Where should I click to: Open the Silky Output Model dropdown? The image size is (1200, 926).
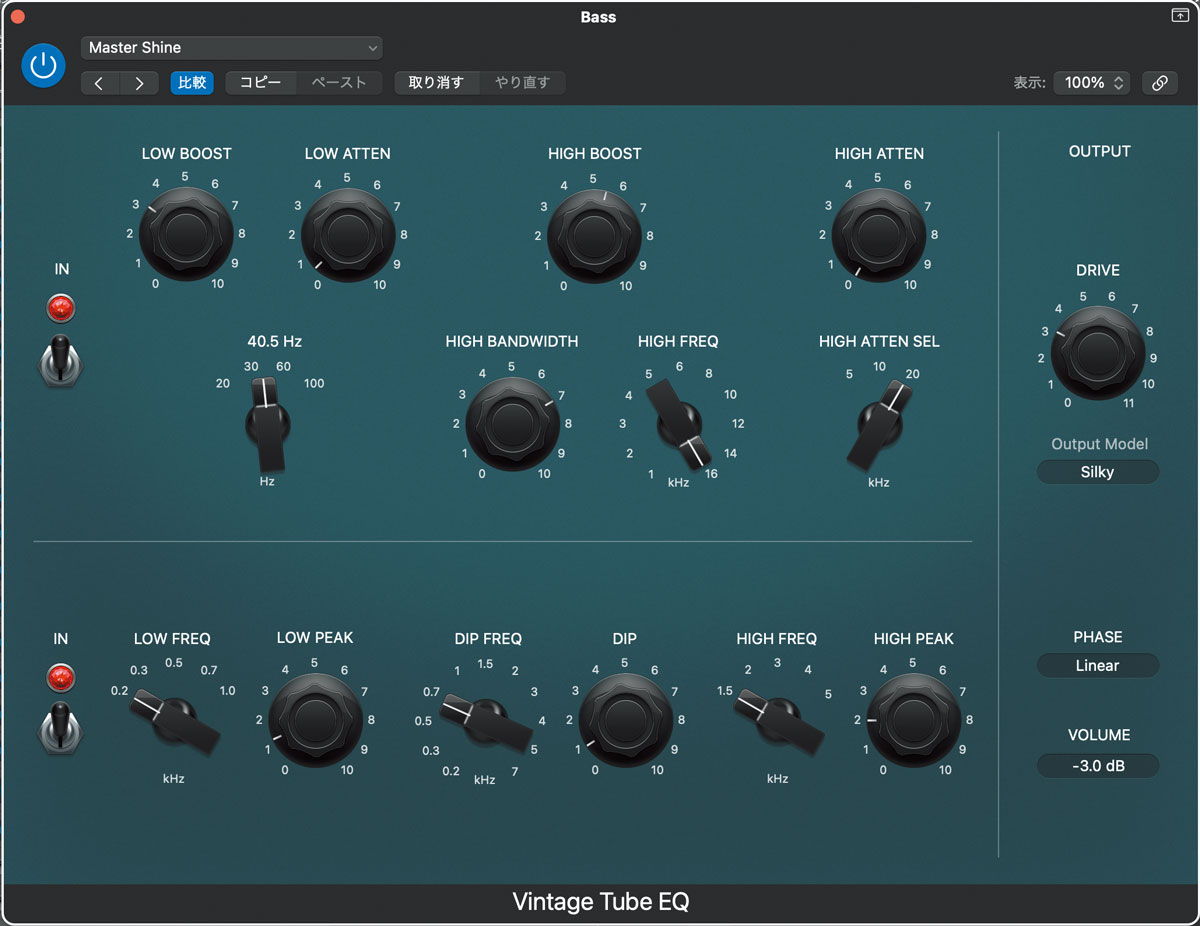[1098, 472]
